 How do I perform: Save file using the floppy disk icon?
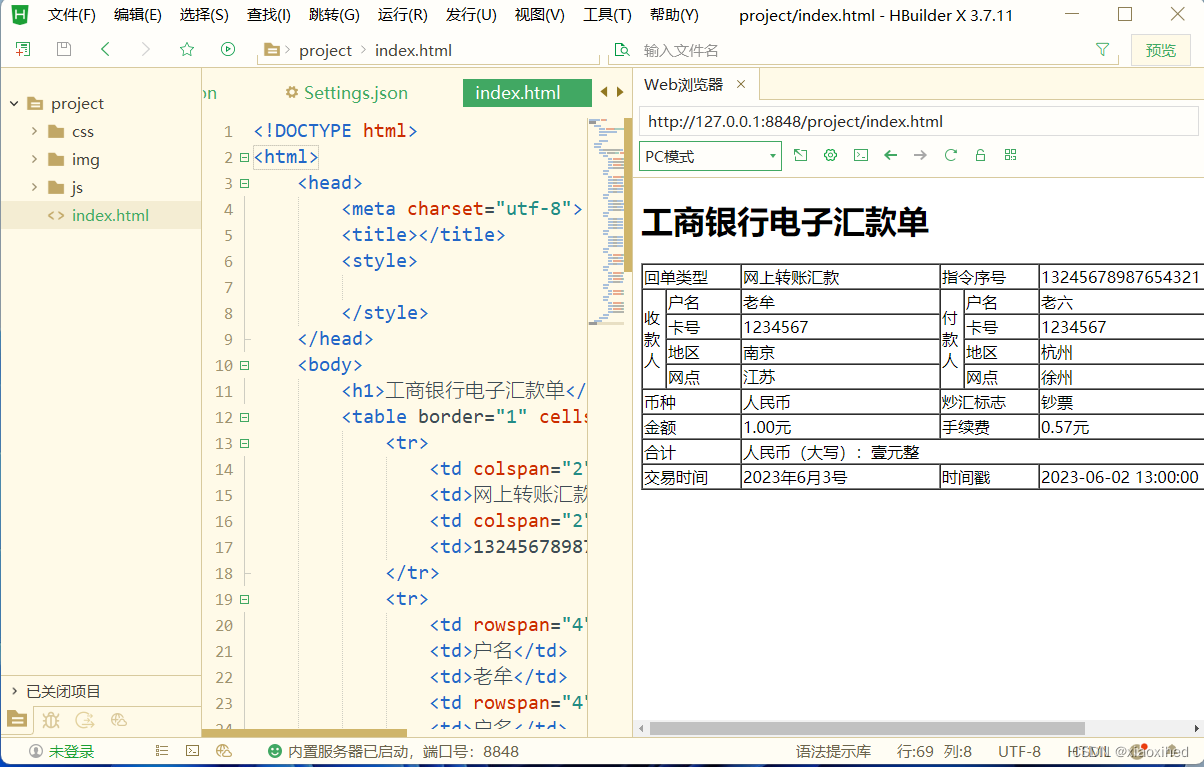(64, 49)
